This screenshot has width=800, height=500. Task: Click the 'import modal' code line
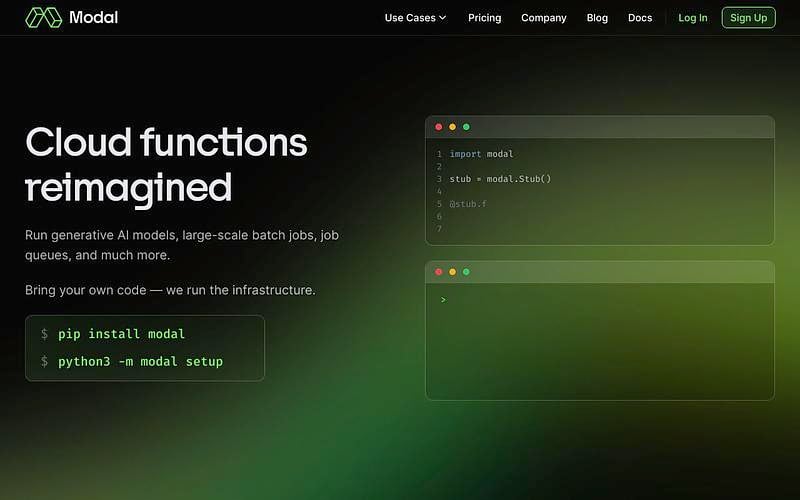pos(481,154)
